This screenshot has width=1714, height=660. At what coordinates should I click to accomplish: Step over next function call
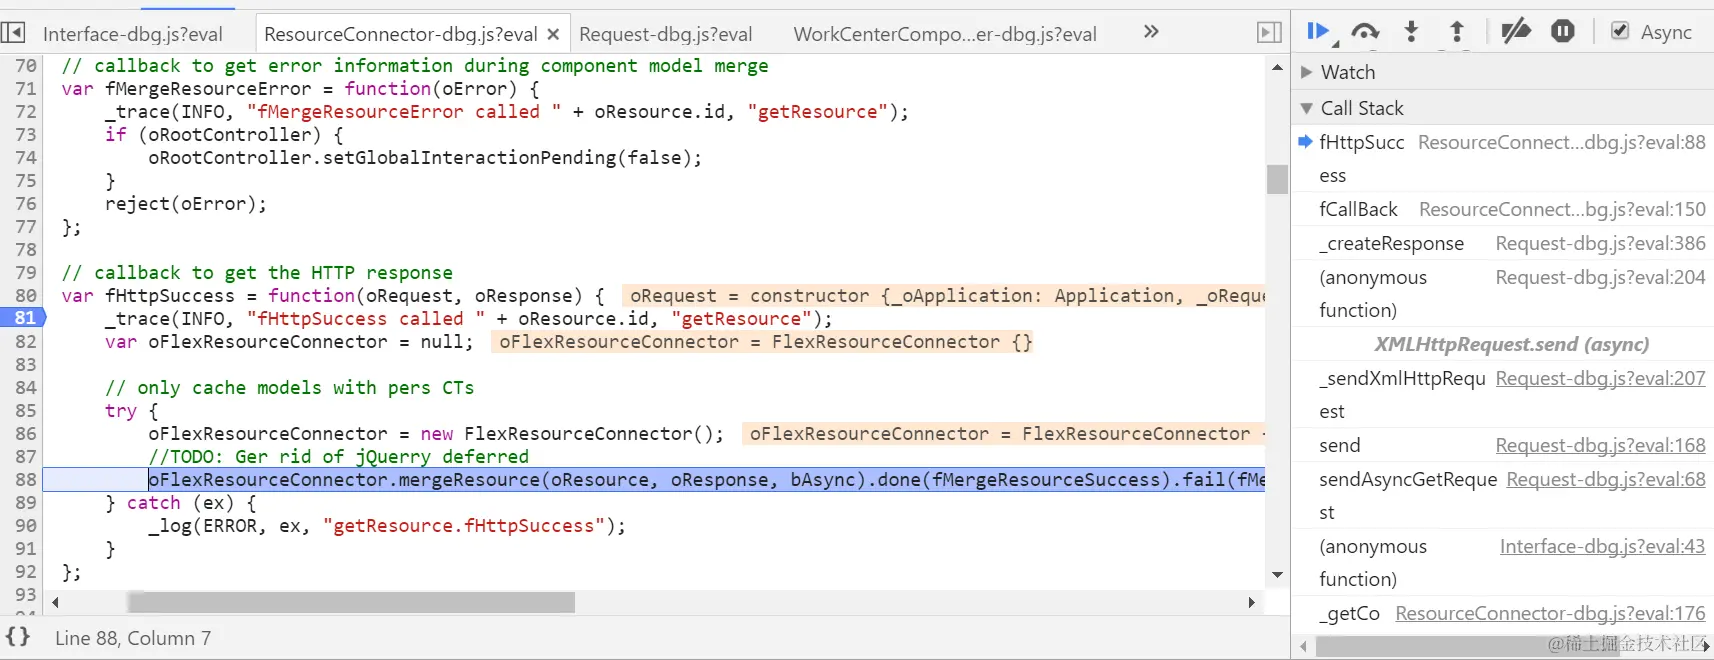[1365, 32]
